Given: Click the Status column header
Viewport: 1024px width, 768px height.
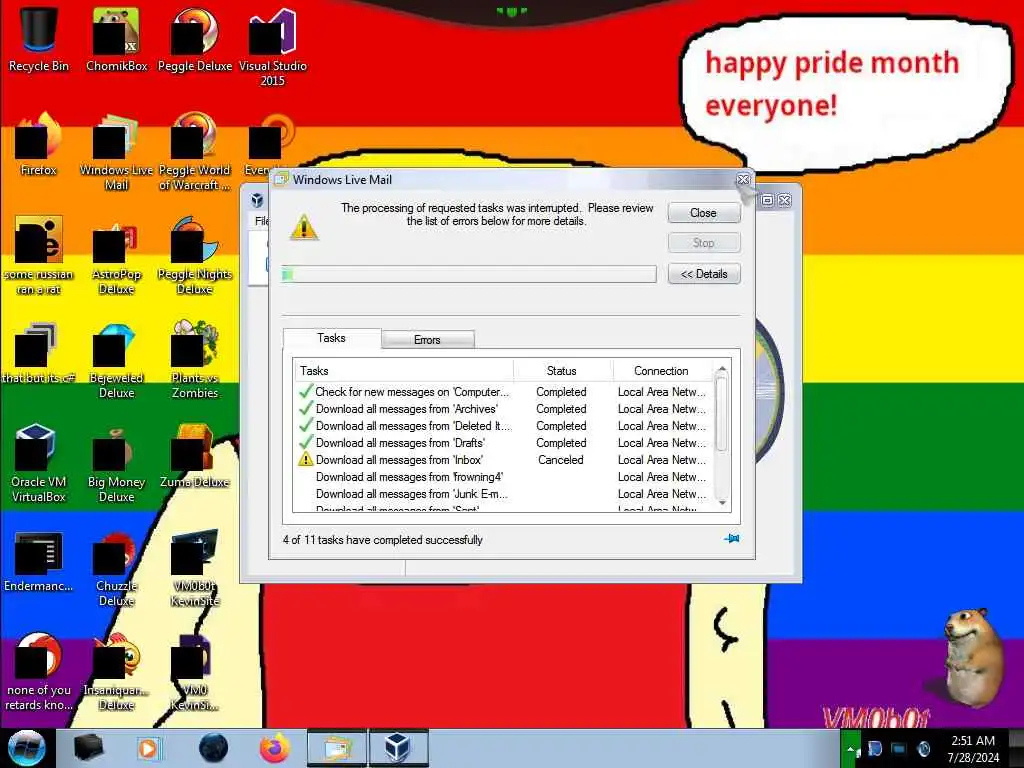Looking at the screenshot, I should tap(562, 370).
